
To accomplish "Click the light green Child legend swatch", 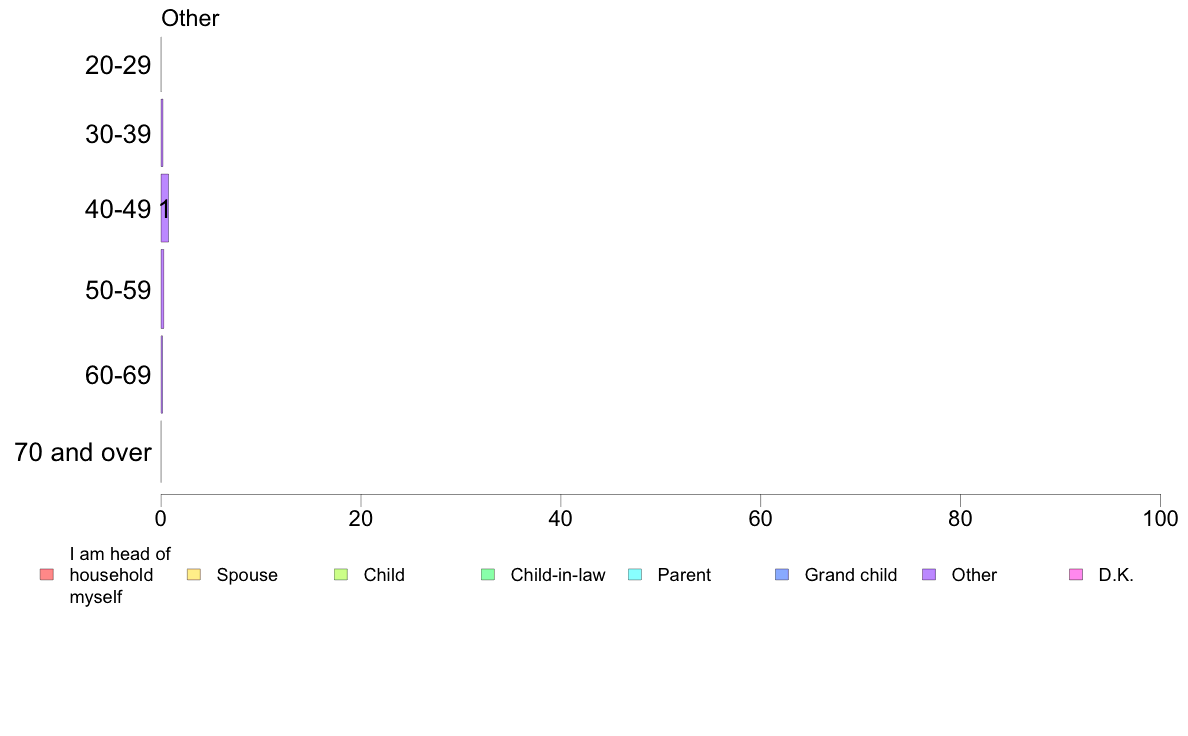I will [x=341, y=575].
